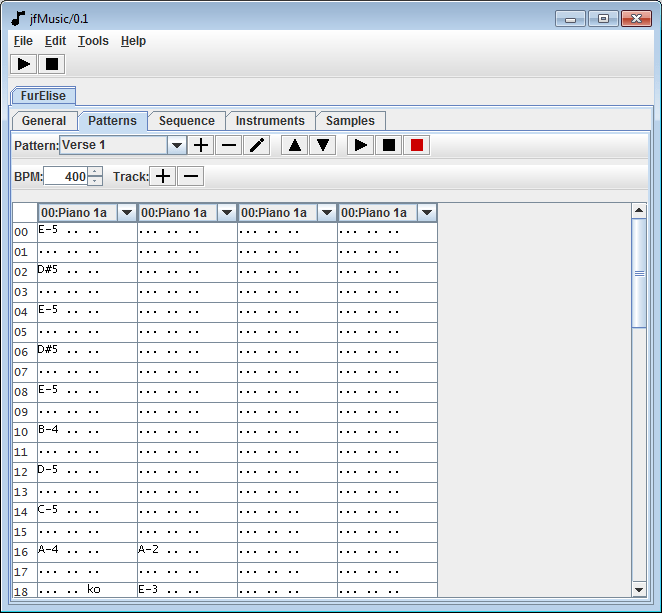Add a track with plus button
Screen dimensions: 662x613
click(162, 176)
